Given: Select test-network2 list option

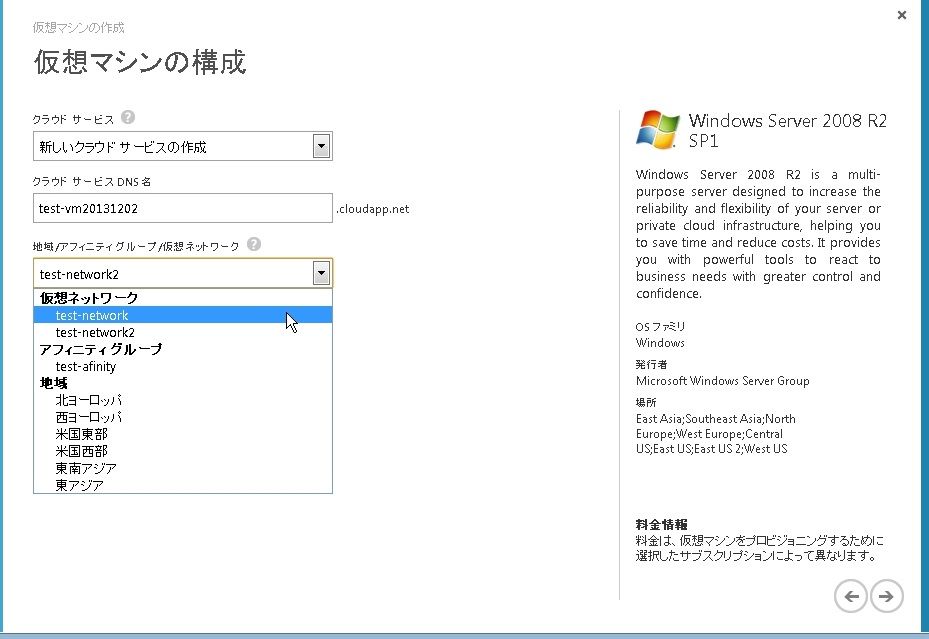Looking at the screenshot, I should coord(182,332).
